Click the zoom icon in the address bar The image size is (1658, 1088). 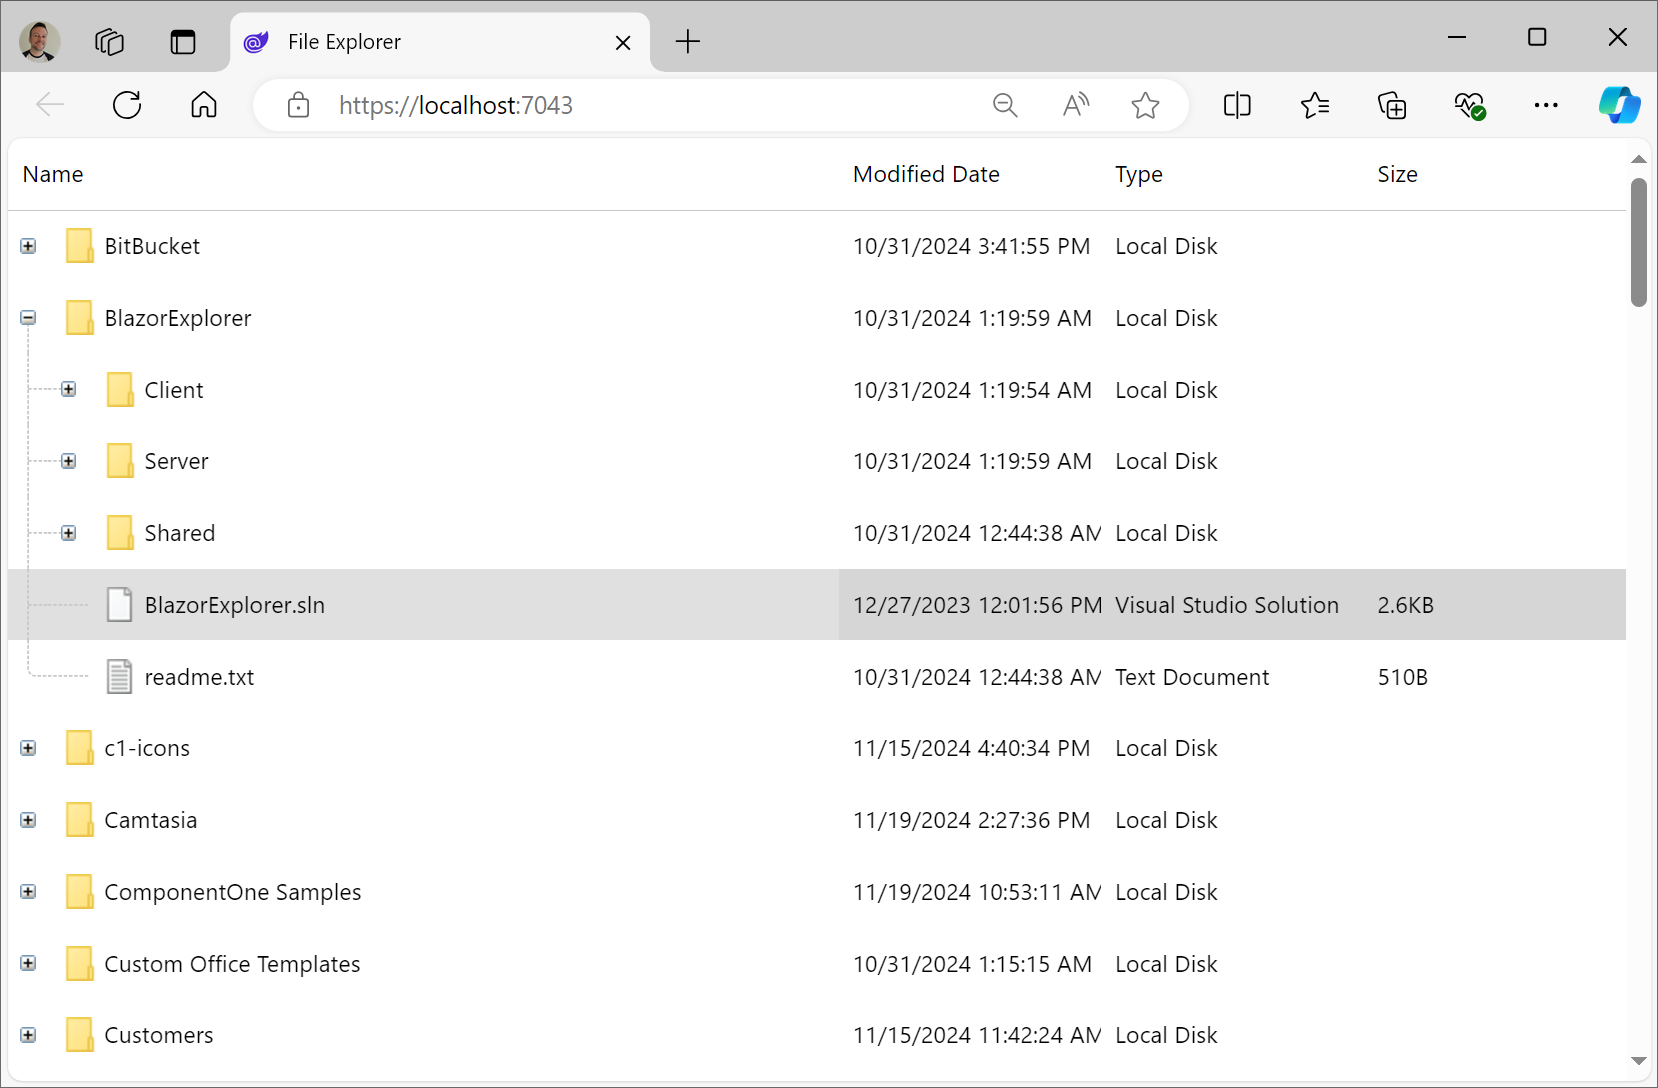point(1005,105)
